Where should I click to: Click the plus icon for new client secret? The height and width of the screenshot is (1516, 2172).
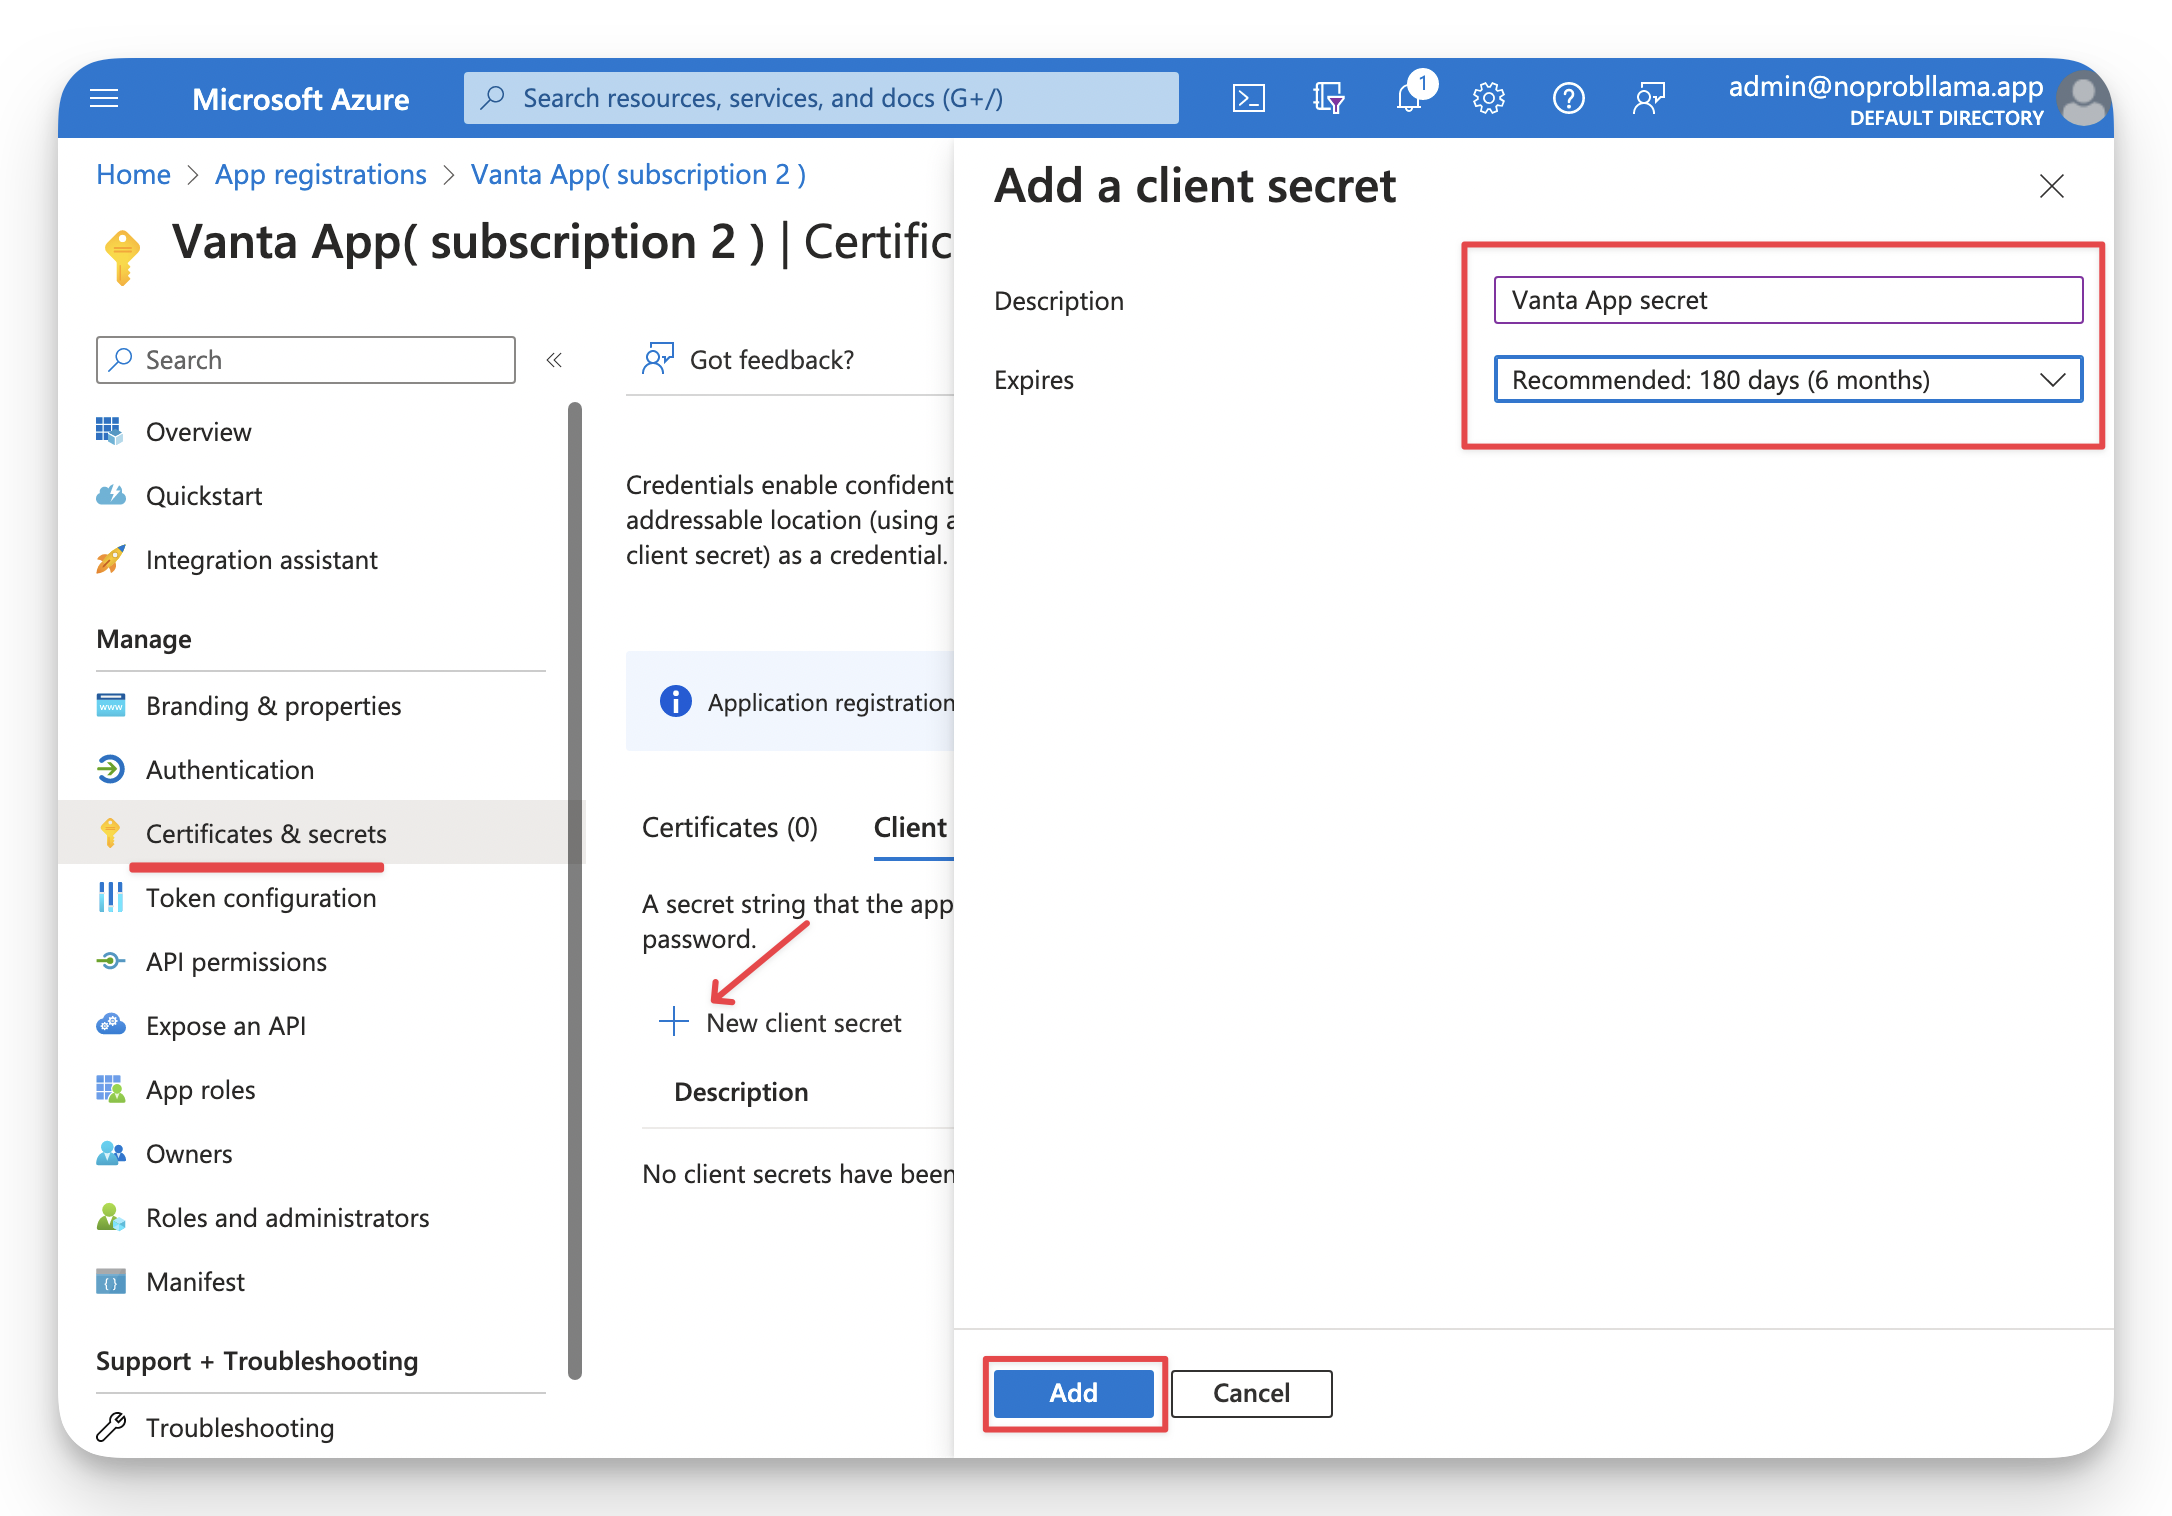pyautogui.click(x=674, y=1021)
